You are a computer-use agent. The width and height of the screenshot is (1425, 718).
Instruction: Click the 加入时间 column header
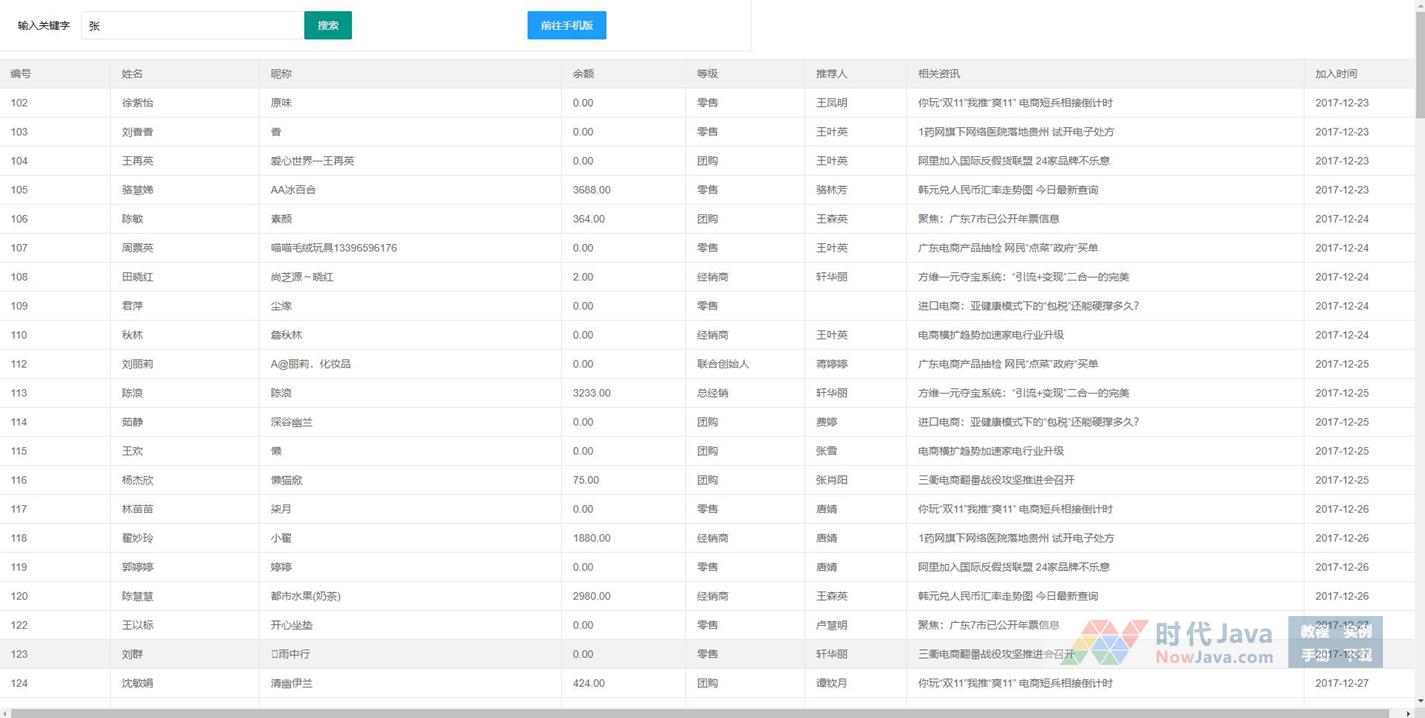click(x=1336, y=74)
